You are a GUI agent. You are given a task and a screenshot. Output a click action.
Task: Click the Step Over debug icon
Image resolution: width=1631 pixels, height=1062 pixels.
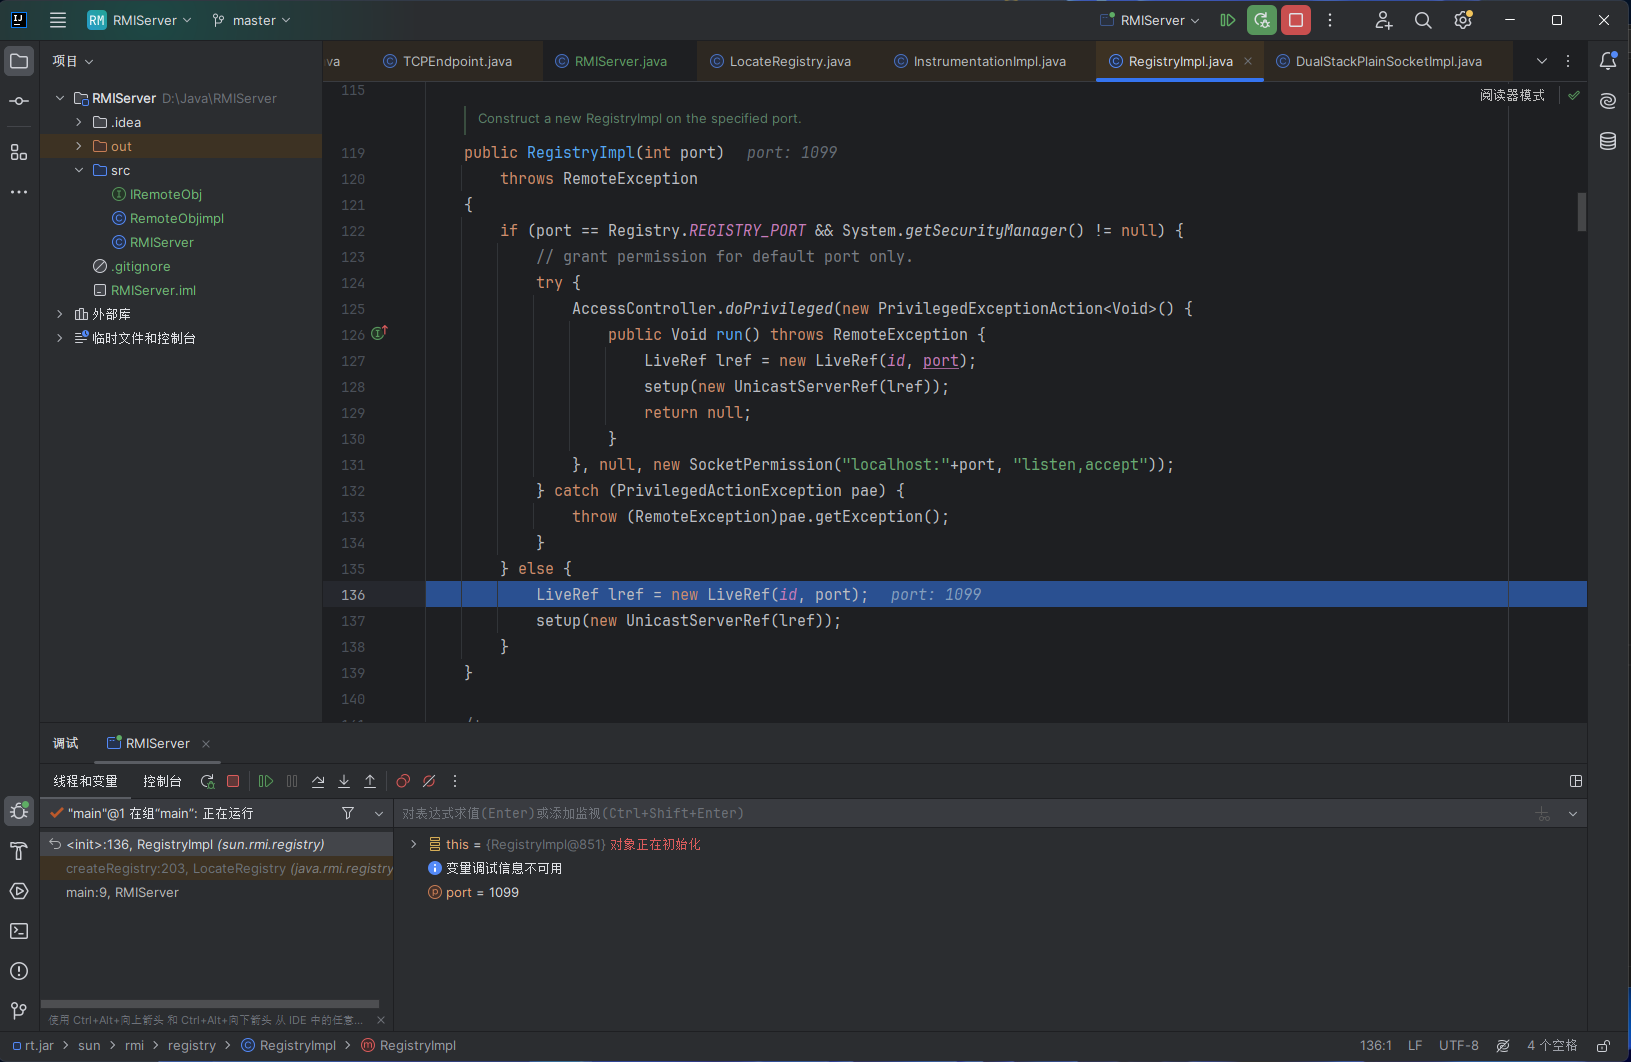click(x=318, y=781)
